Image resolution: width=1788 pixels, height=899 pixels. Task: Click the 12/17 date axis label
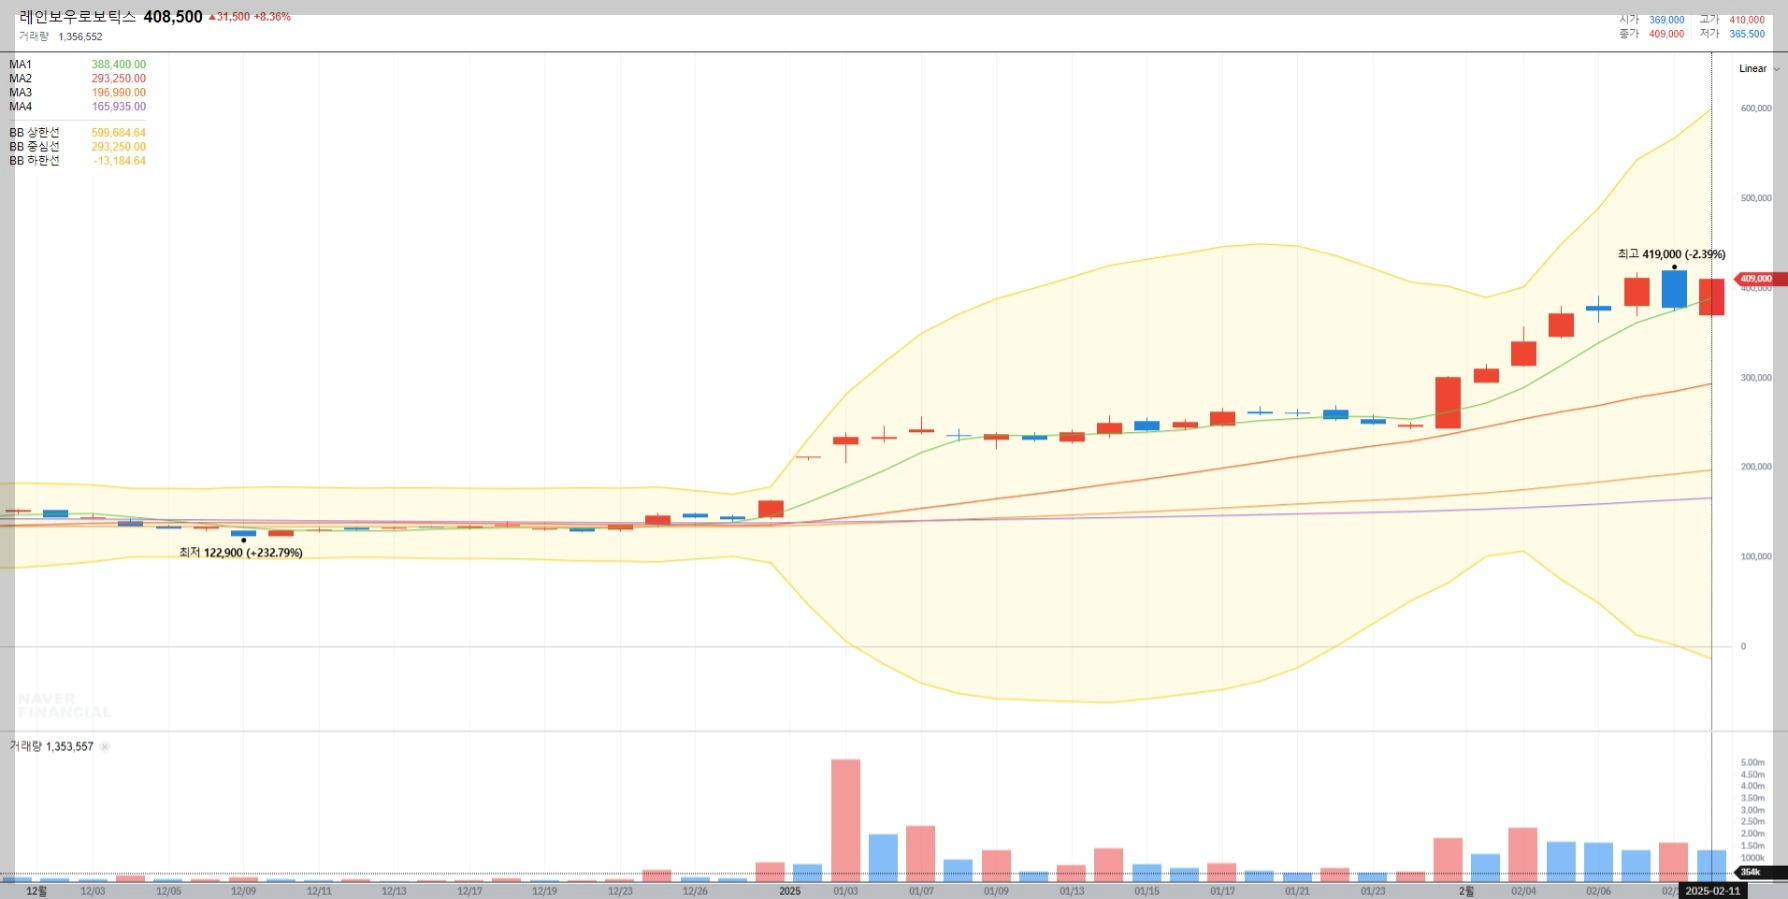click(x=469, y=891)
